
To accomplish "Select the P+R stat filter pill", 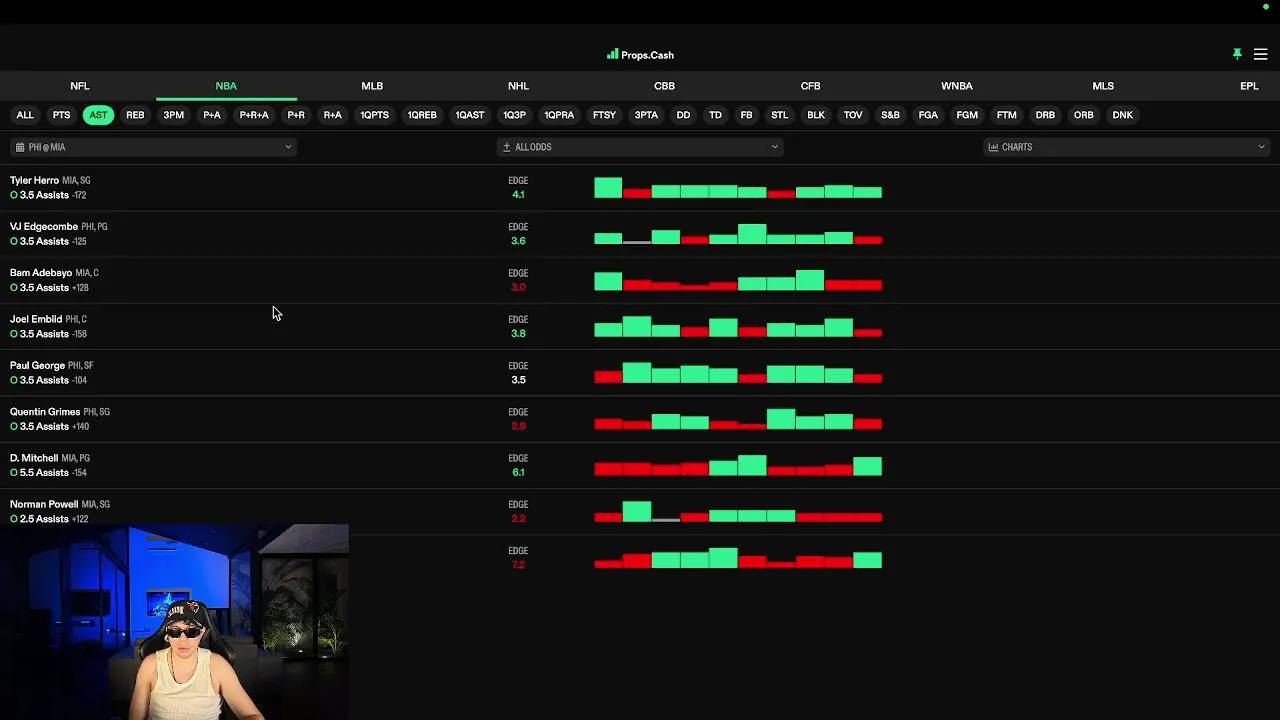I will coord(296,115).
